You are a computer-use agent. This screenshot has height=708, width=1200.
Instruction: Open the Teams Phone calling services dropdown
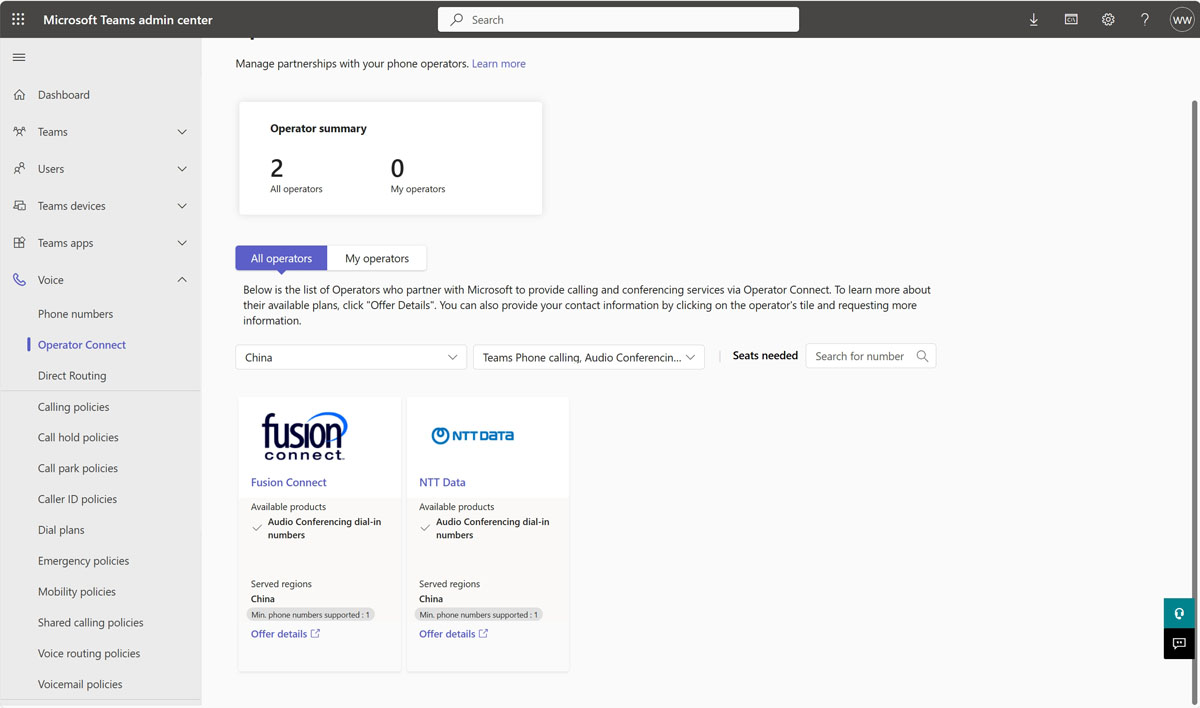coord(588,357)
